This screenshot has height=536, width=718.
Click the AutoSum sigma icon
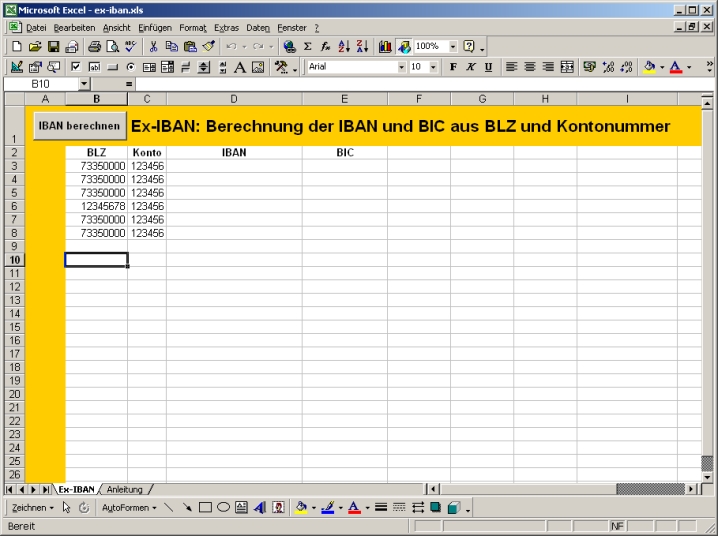coord(308,46)
